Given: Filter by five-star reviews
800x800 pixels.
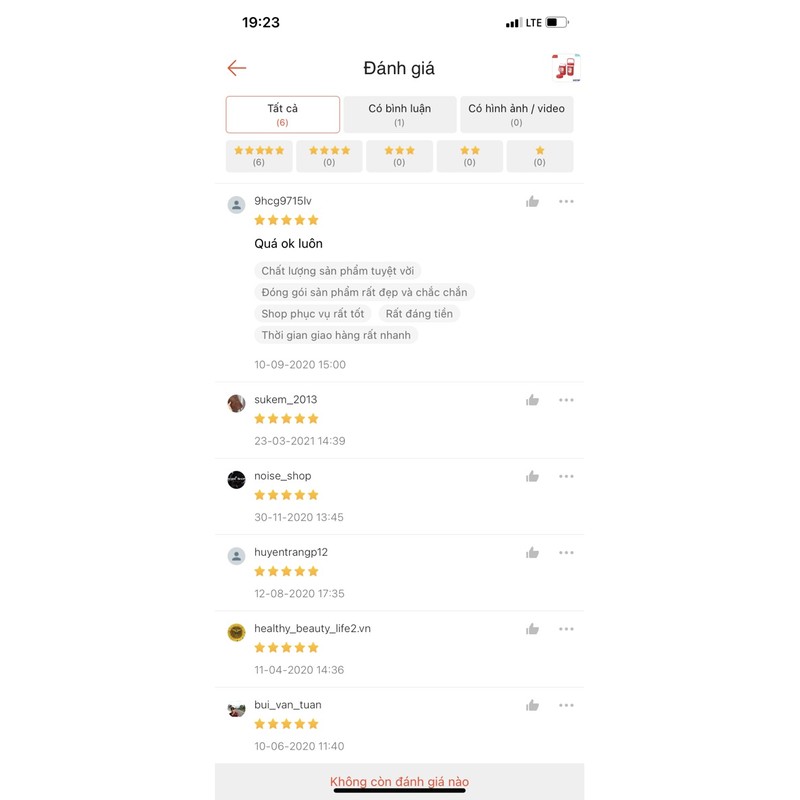Looking at the screenshot, I should point(259,156).
